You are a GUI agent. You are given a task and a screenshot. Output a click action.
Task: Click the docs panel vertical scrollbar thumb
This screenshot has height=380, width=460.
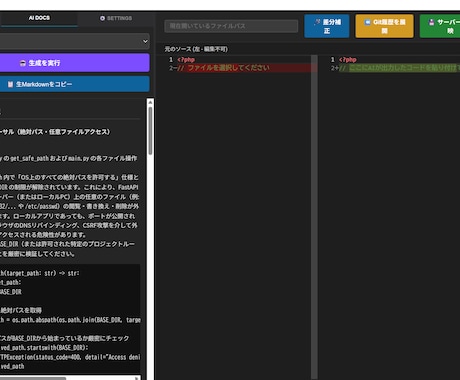tap(150, 131)
